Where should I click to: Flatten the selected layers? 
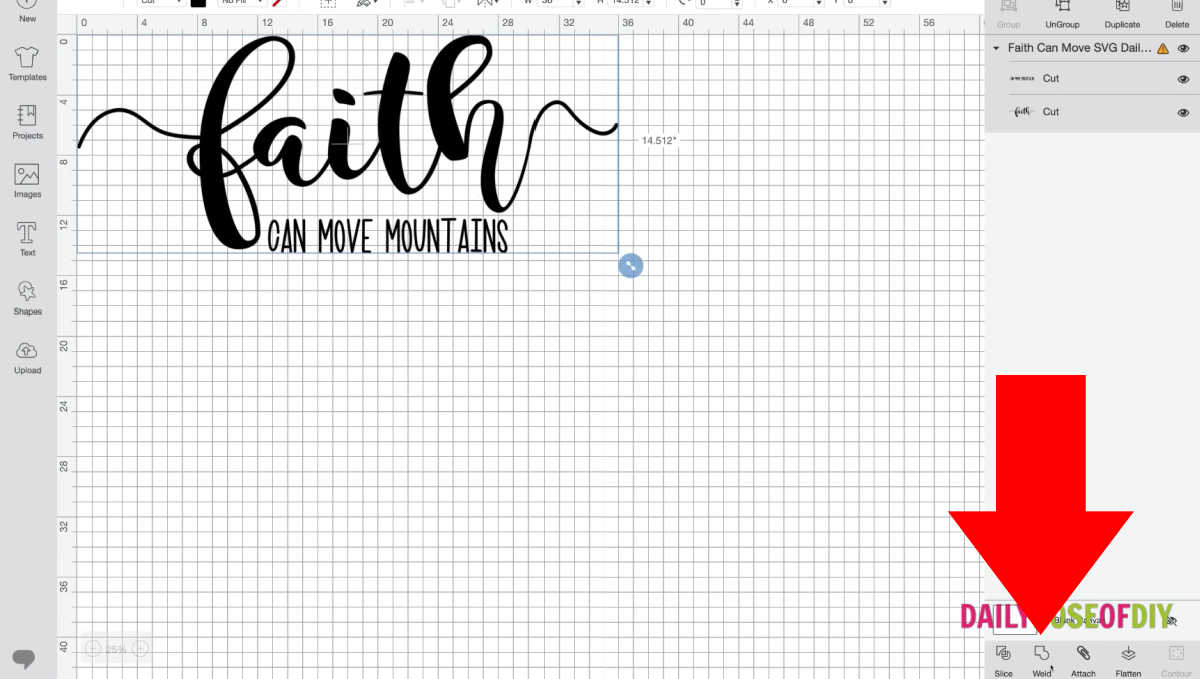point(1128,661)
